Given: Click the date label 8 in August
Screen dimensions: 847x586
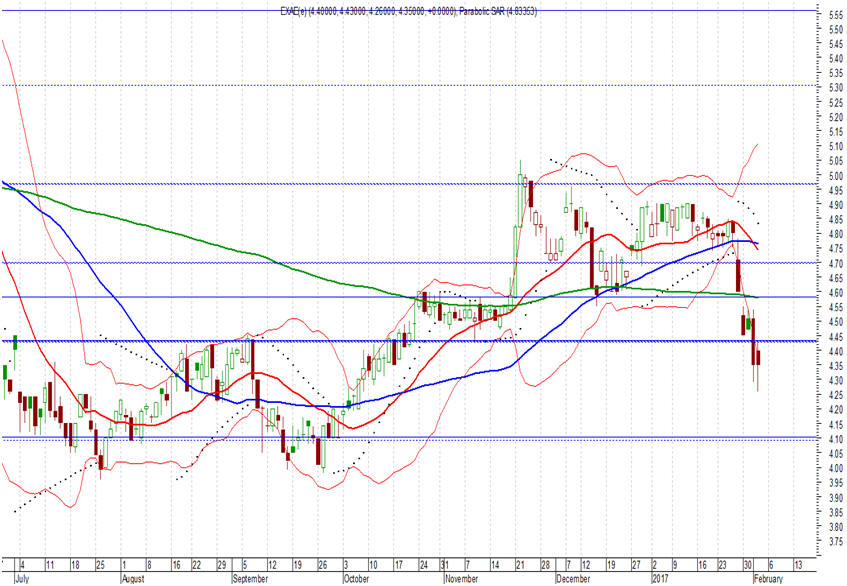Looking at the screenshot, I should (x=149, y=565).
